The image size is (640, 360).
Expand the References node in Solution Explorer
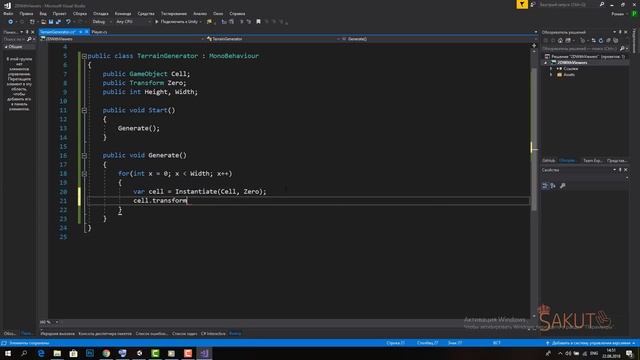pos(551,69)
